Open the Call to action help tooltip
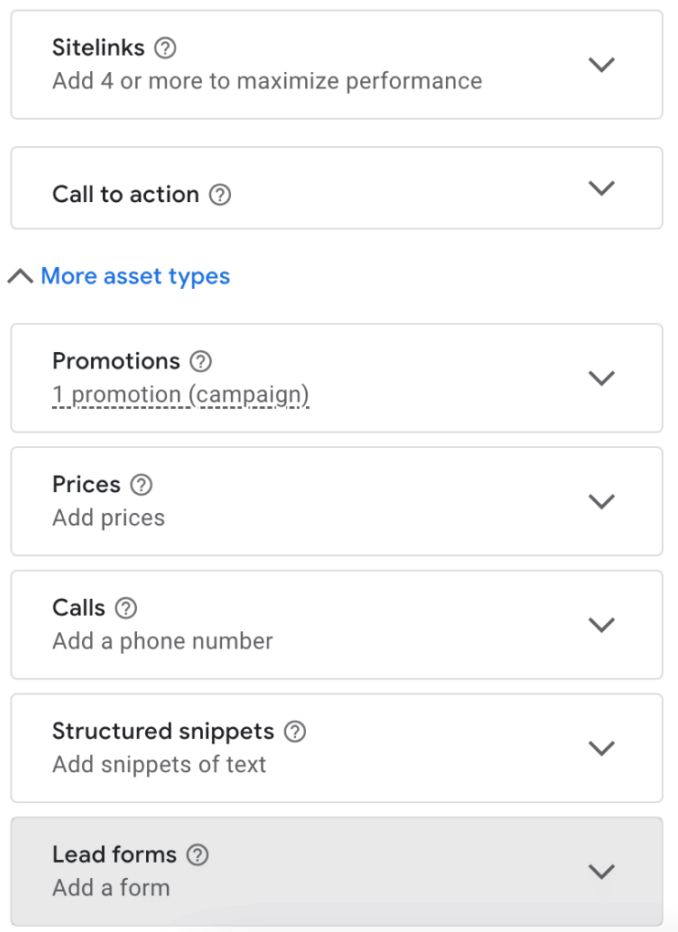Viewport: 678px width, 932px height. (220, 194)
